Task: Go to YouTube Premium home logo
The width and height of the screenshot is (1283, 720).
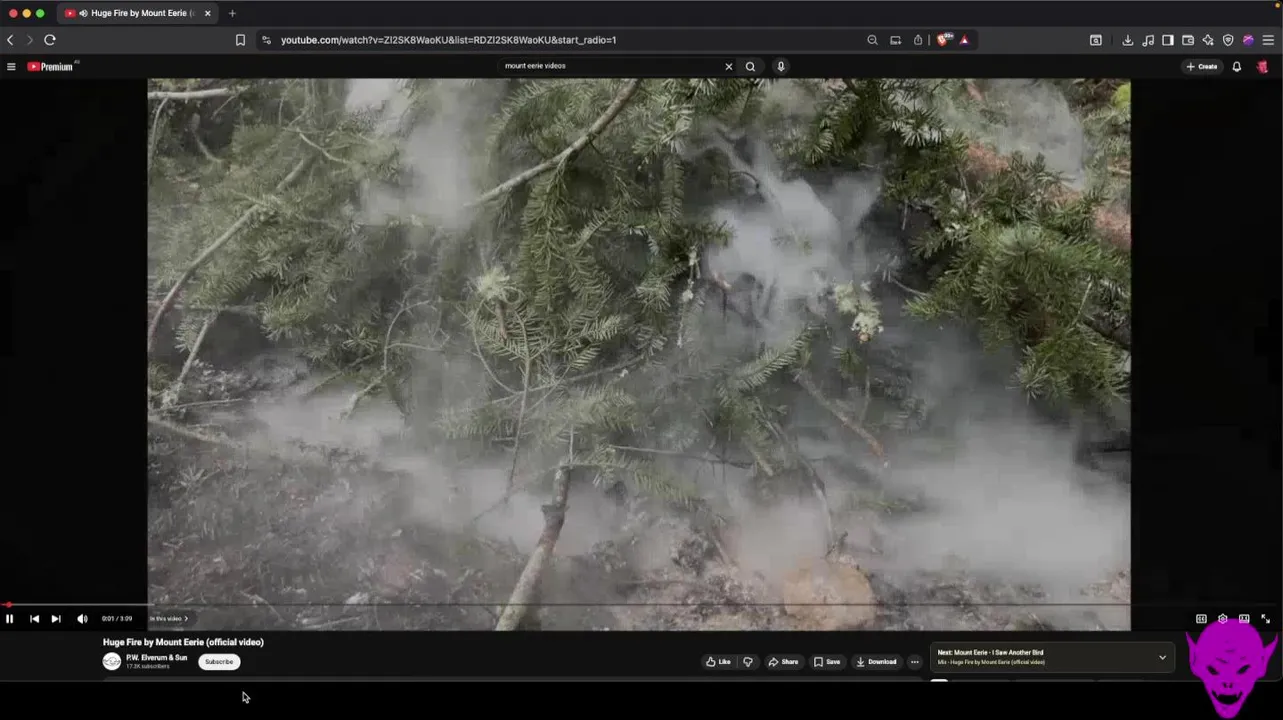Action: [x=52, y=67]
